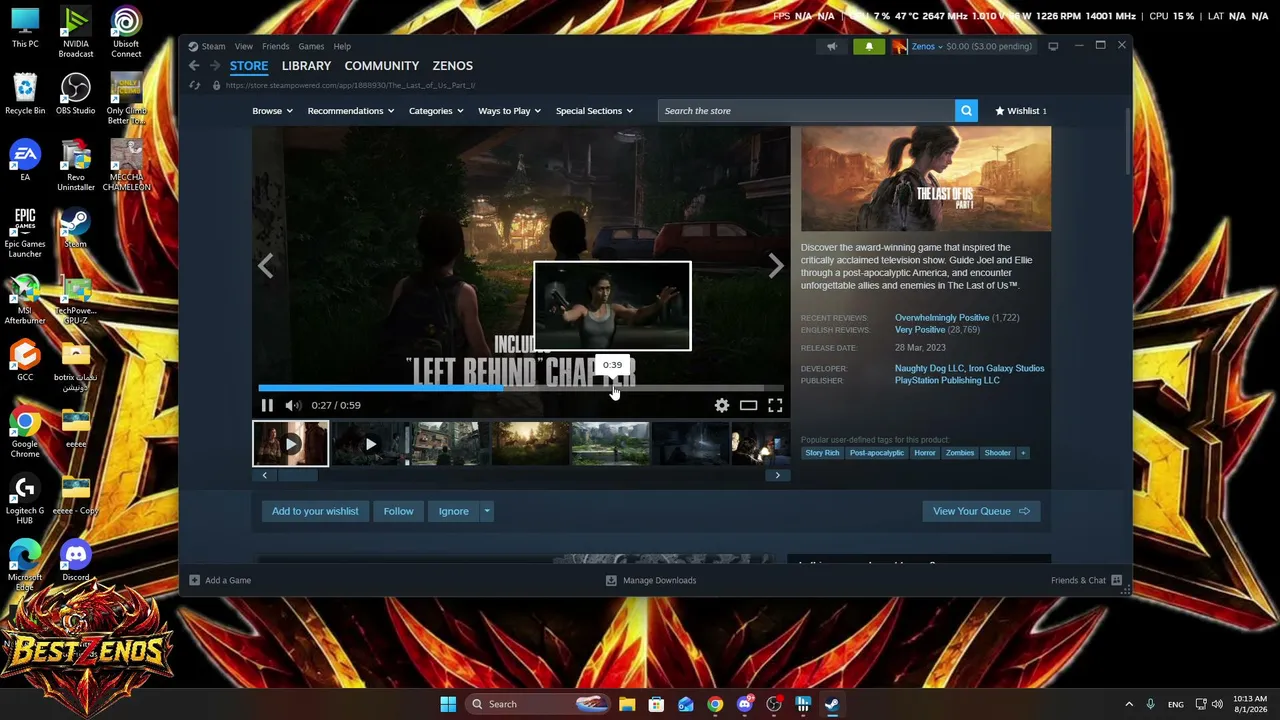The image size is (1280, 720).
Task: Pause the trailer video
Action: [267, 405]
